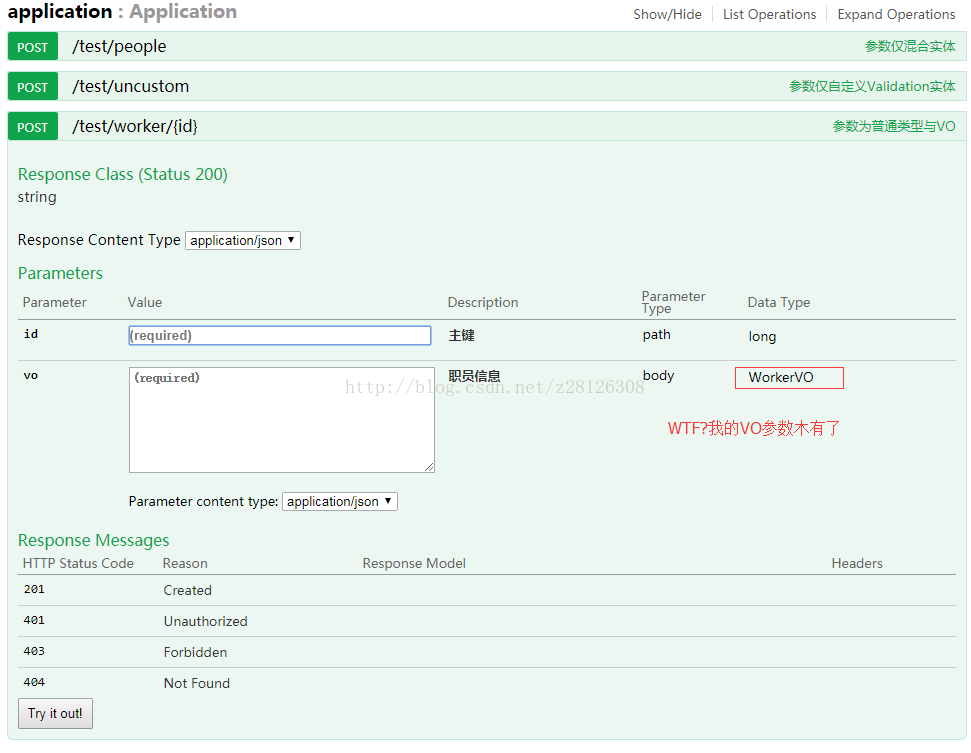Click the 201 status code cell
Viewport: 971px width, 753px height.
(x=34, y=589)
